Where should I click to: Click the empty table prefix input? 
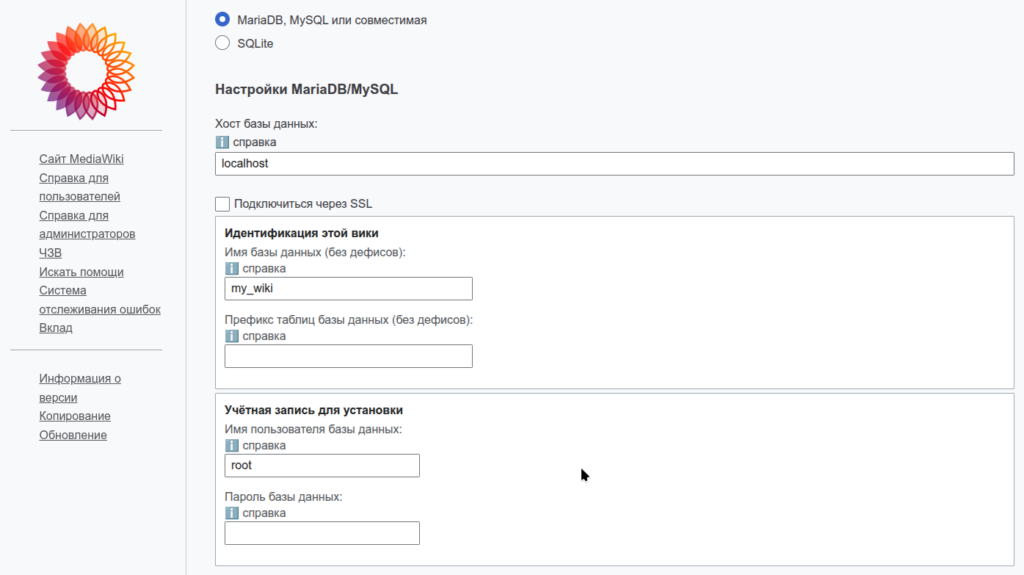(348, 357)
